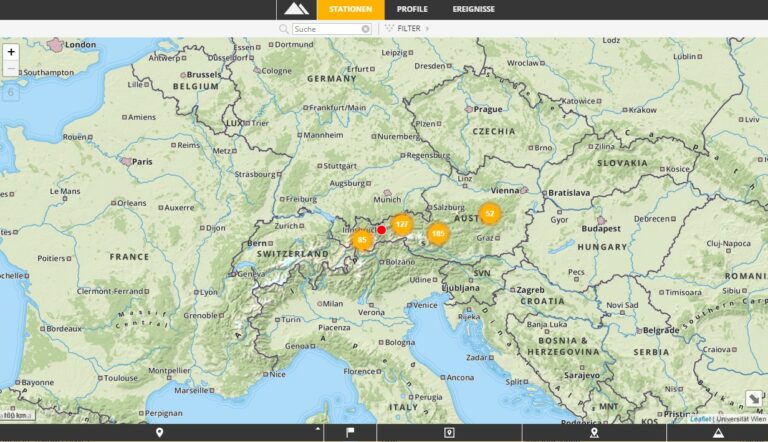The image size is (768, 442).
Task: Open the station cluster marked 52
Action: pyautogui.click(x=490, y=213)
